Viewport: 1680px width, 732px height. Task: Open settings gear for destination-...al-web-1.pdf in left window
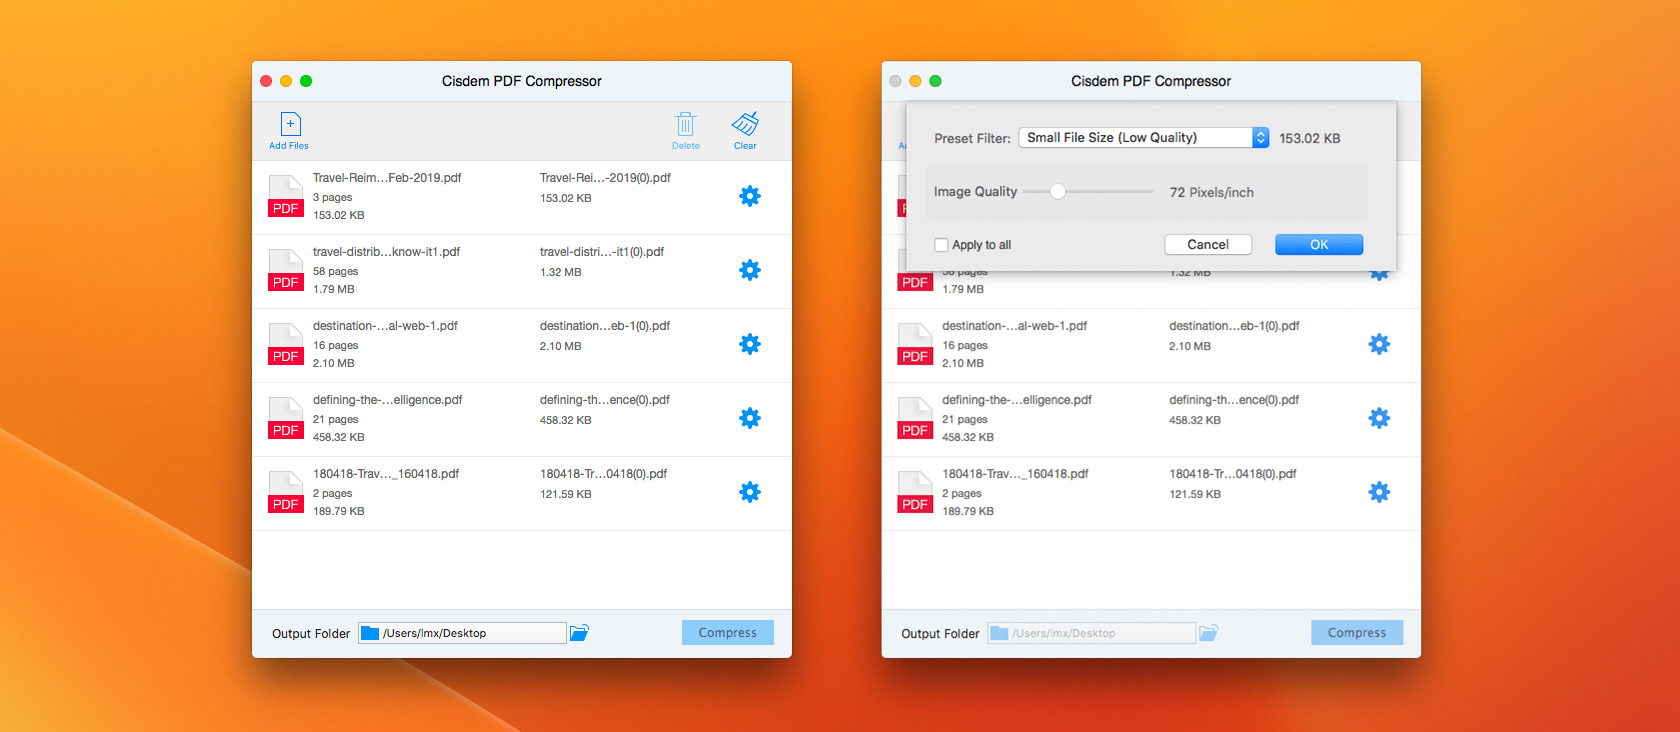click(749, 344)
